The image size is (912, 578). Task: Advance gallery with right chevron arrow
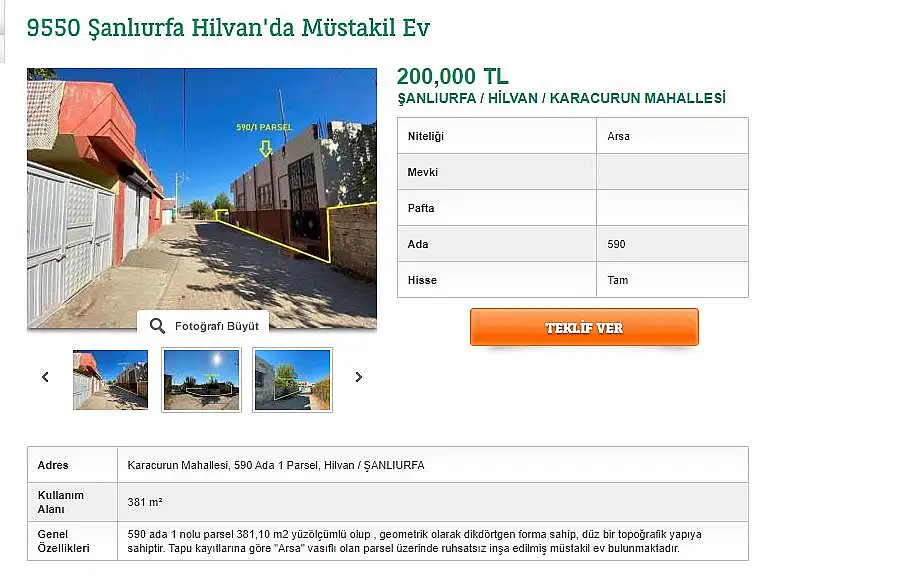pyautogui.click(x=358, y=377)
